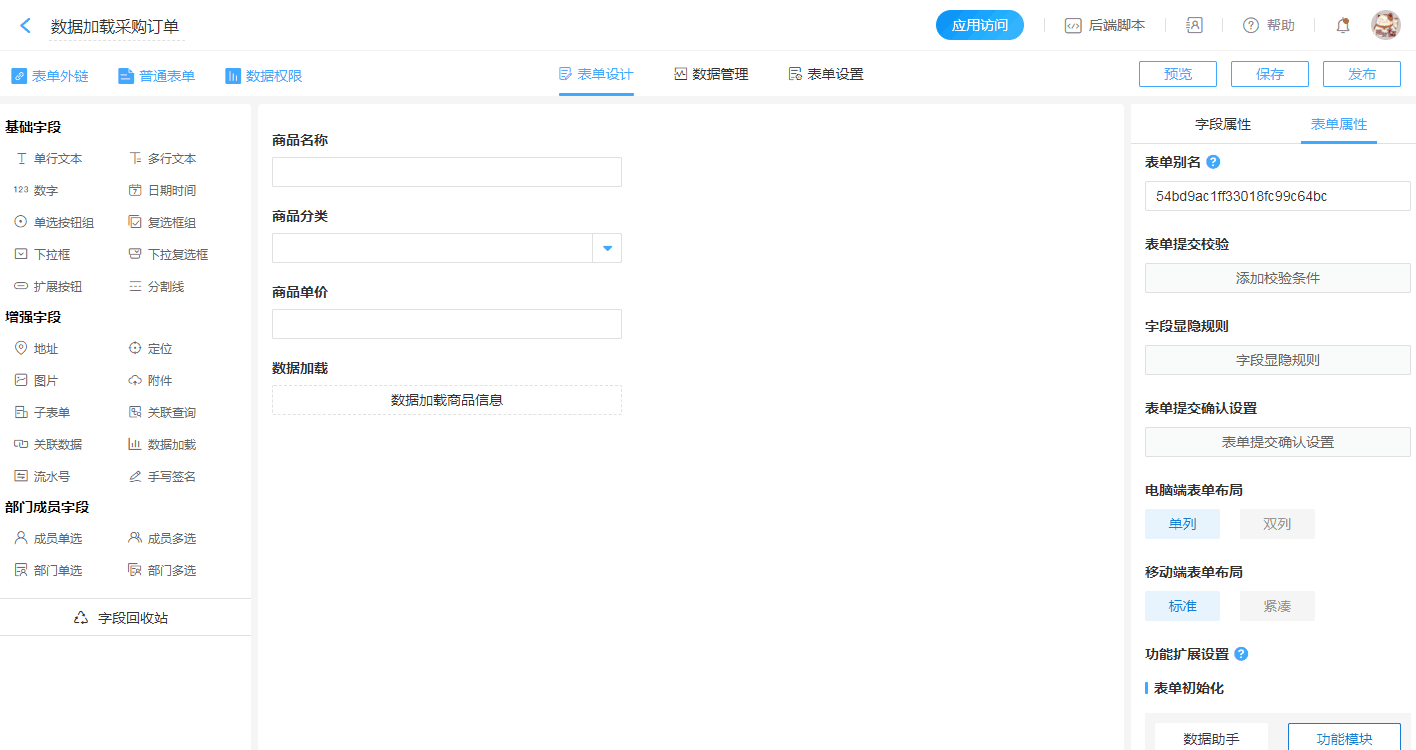Image resolution: width=1416 pixels, height=750 pixels.
Task: Click the 数据加载商品信息 load button
Action: [x=446, y=400]
